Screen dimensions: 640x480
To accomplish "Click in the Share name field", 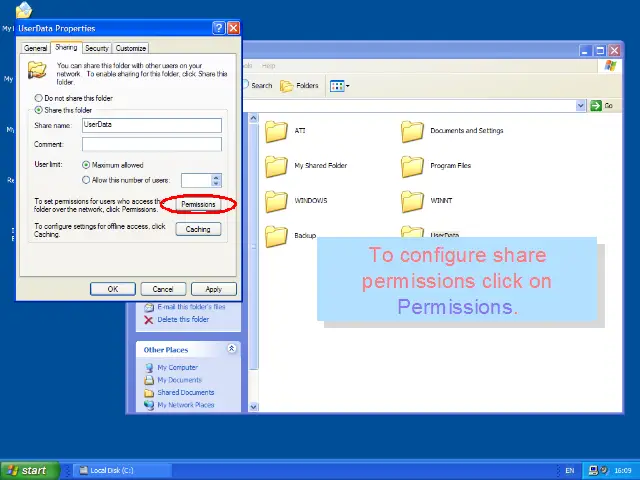I will [x=152, y=125].
